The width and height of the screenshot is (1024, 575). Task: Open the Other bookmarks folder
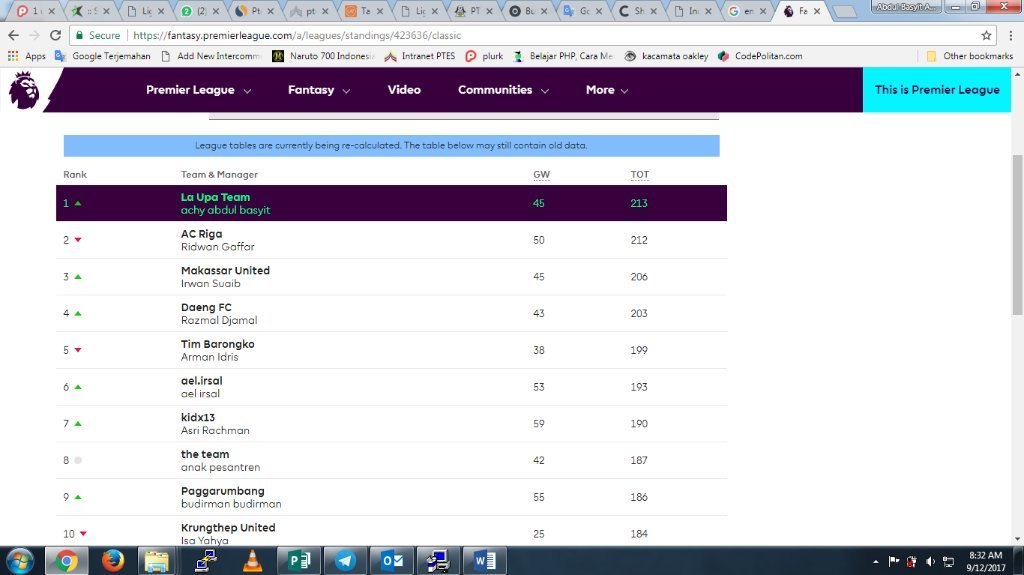(970, 56)
